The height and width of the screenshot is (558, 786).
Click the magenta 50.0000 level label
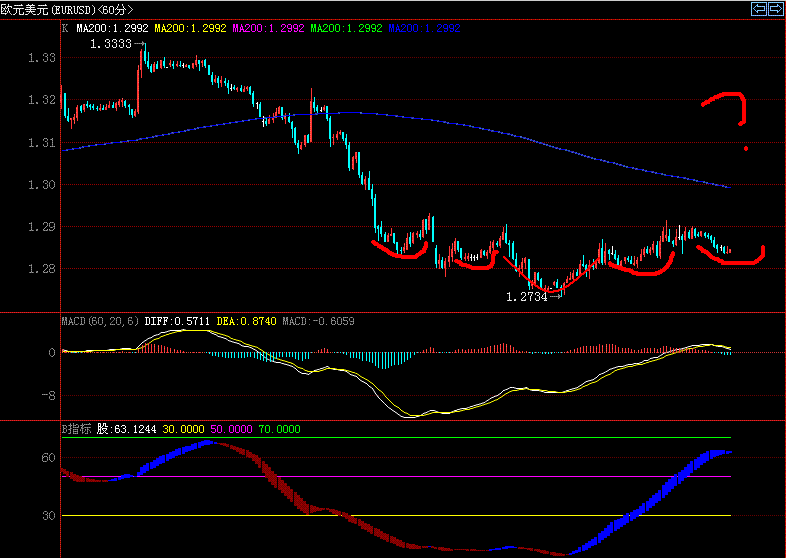(231, 429)
